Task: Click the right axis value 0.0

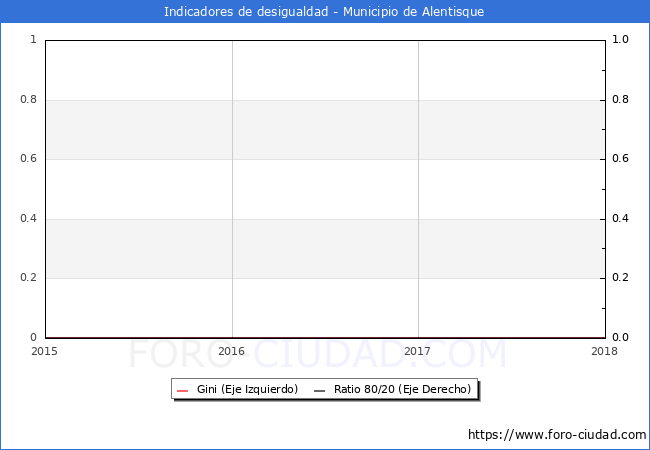Action: click(621, 337)
